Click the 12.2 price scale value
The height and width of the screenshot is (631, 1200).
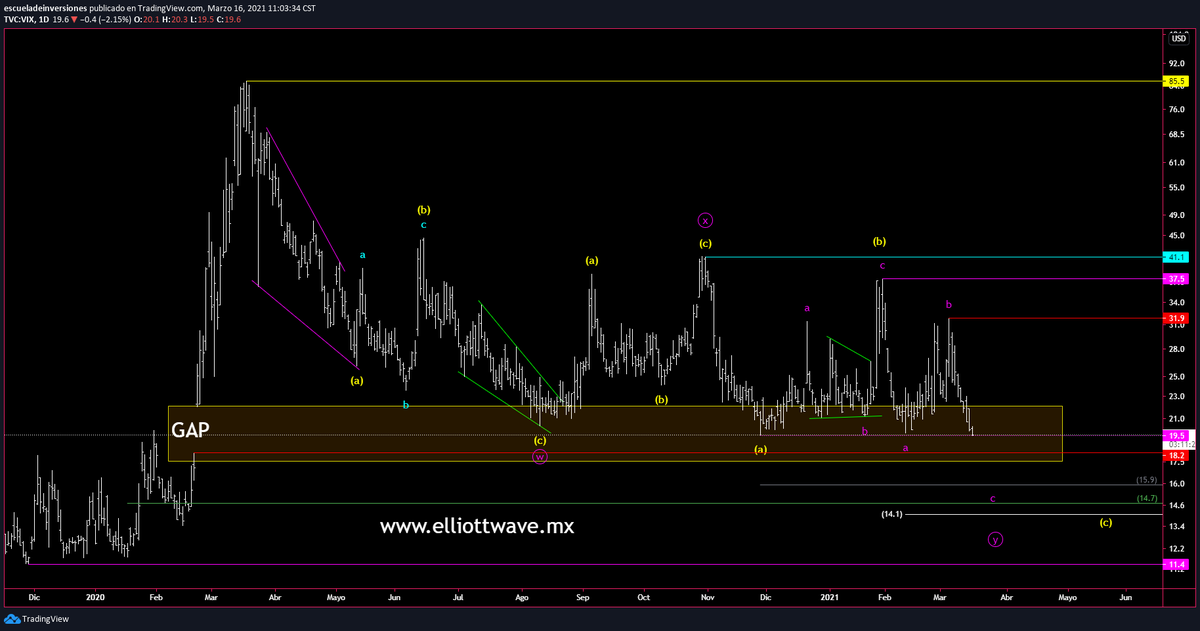pyautogui.click(x=1176, y=549)
